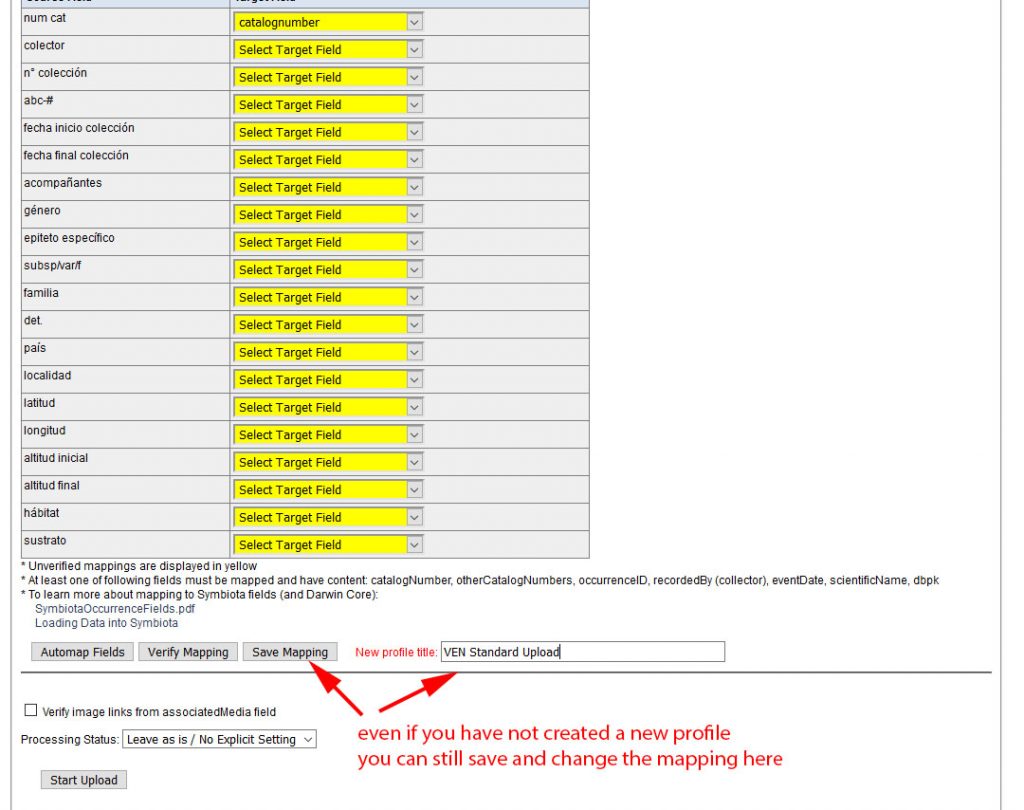This screenshot has height=810, width=1024.
Task: Click the 'localidad' source field cell
Action: pos(125,379)
